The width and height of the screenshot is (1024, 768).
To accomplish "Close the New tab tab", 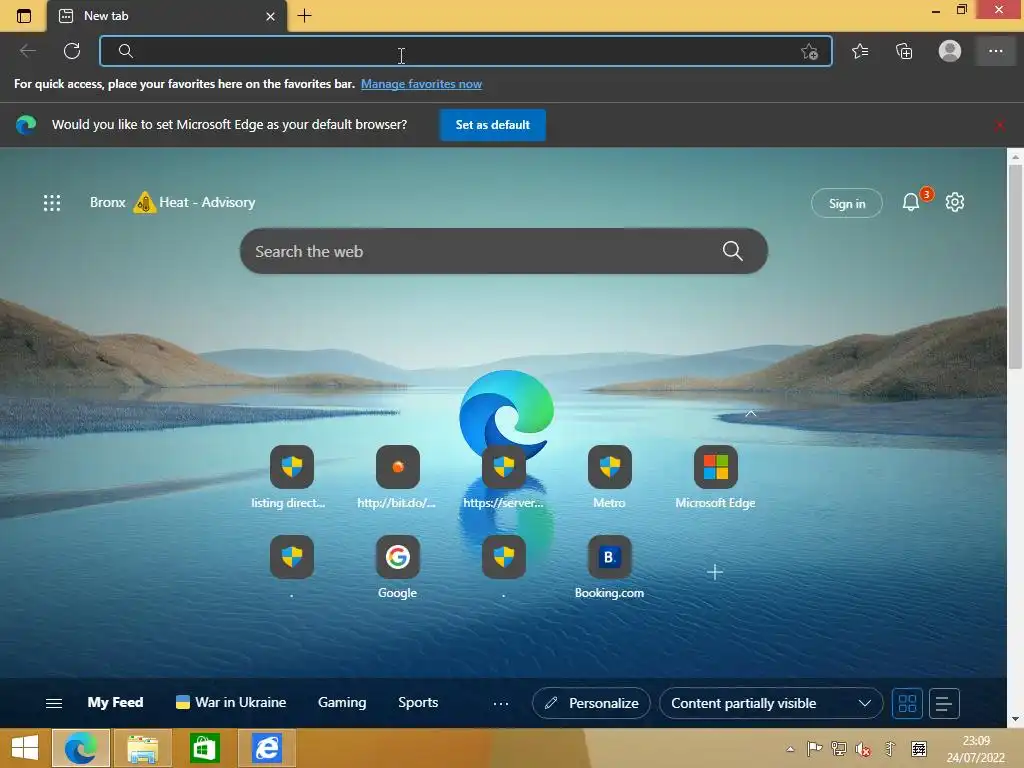I will tap(270, 16).
